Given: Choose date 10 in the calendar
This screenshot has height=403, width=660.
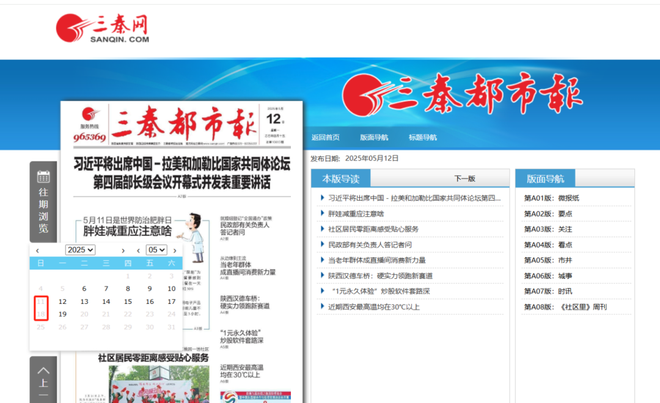Looking at the screenshot, I should click(171, 289).
